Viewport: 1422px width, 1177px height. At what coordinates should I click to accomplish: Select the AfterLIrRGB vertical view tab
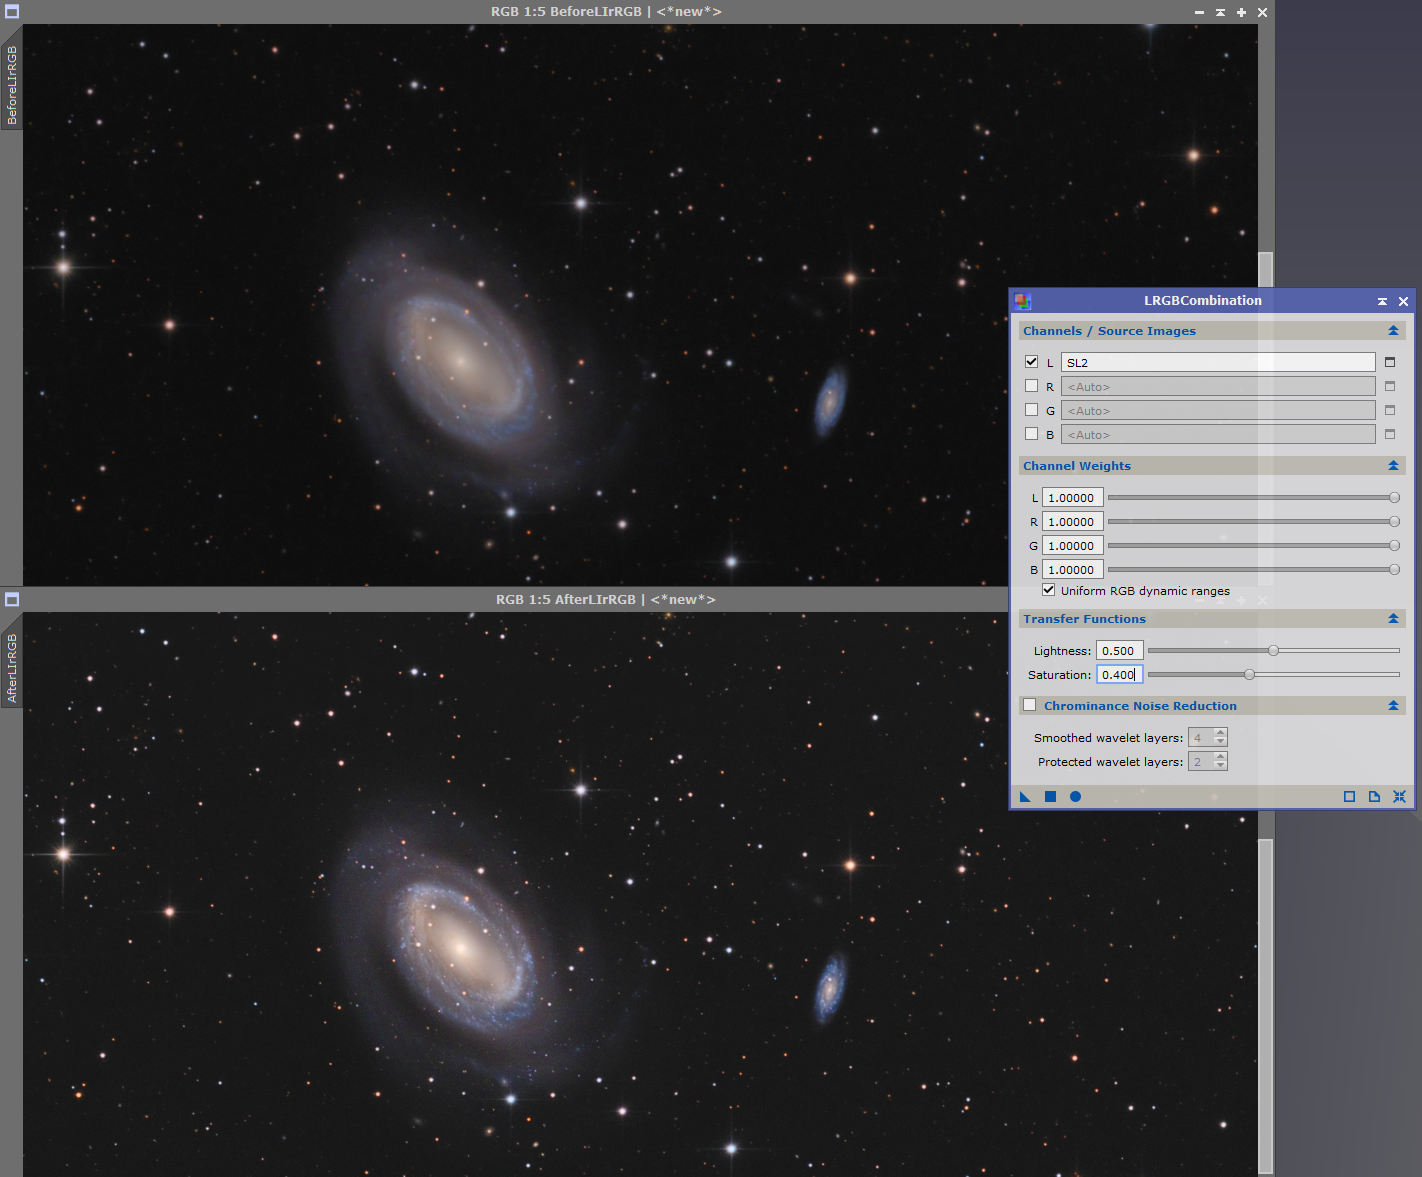point(12,668)
